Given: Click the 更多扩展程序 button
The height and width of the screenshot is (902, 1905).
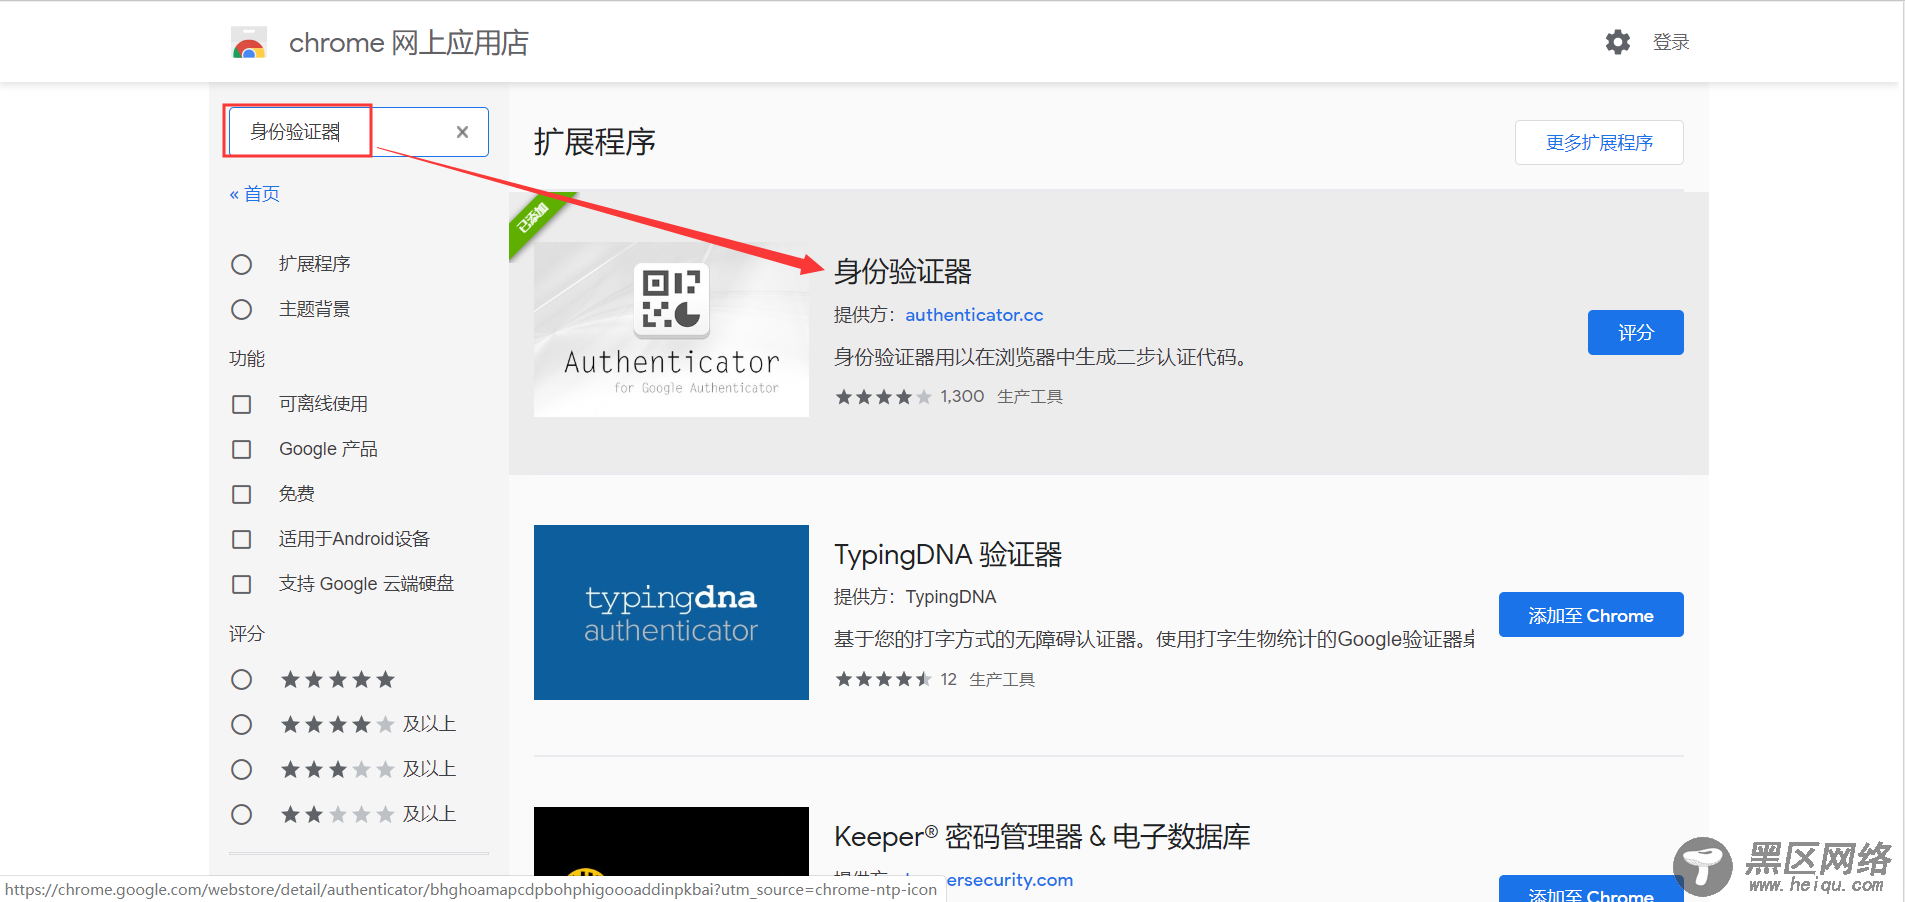Looking at the screenshot, I should point(1599,142).
